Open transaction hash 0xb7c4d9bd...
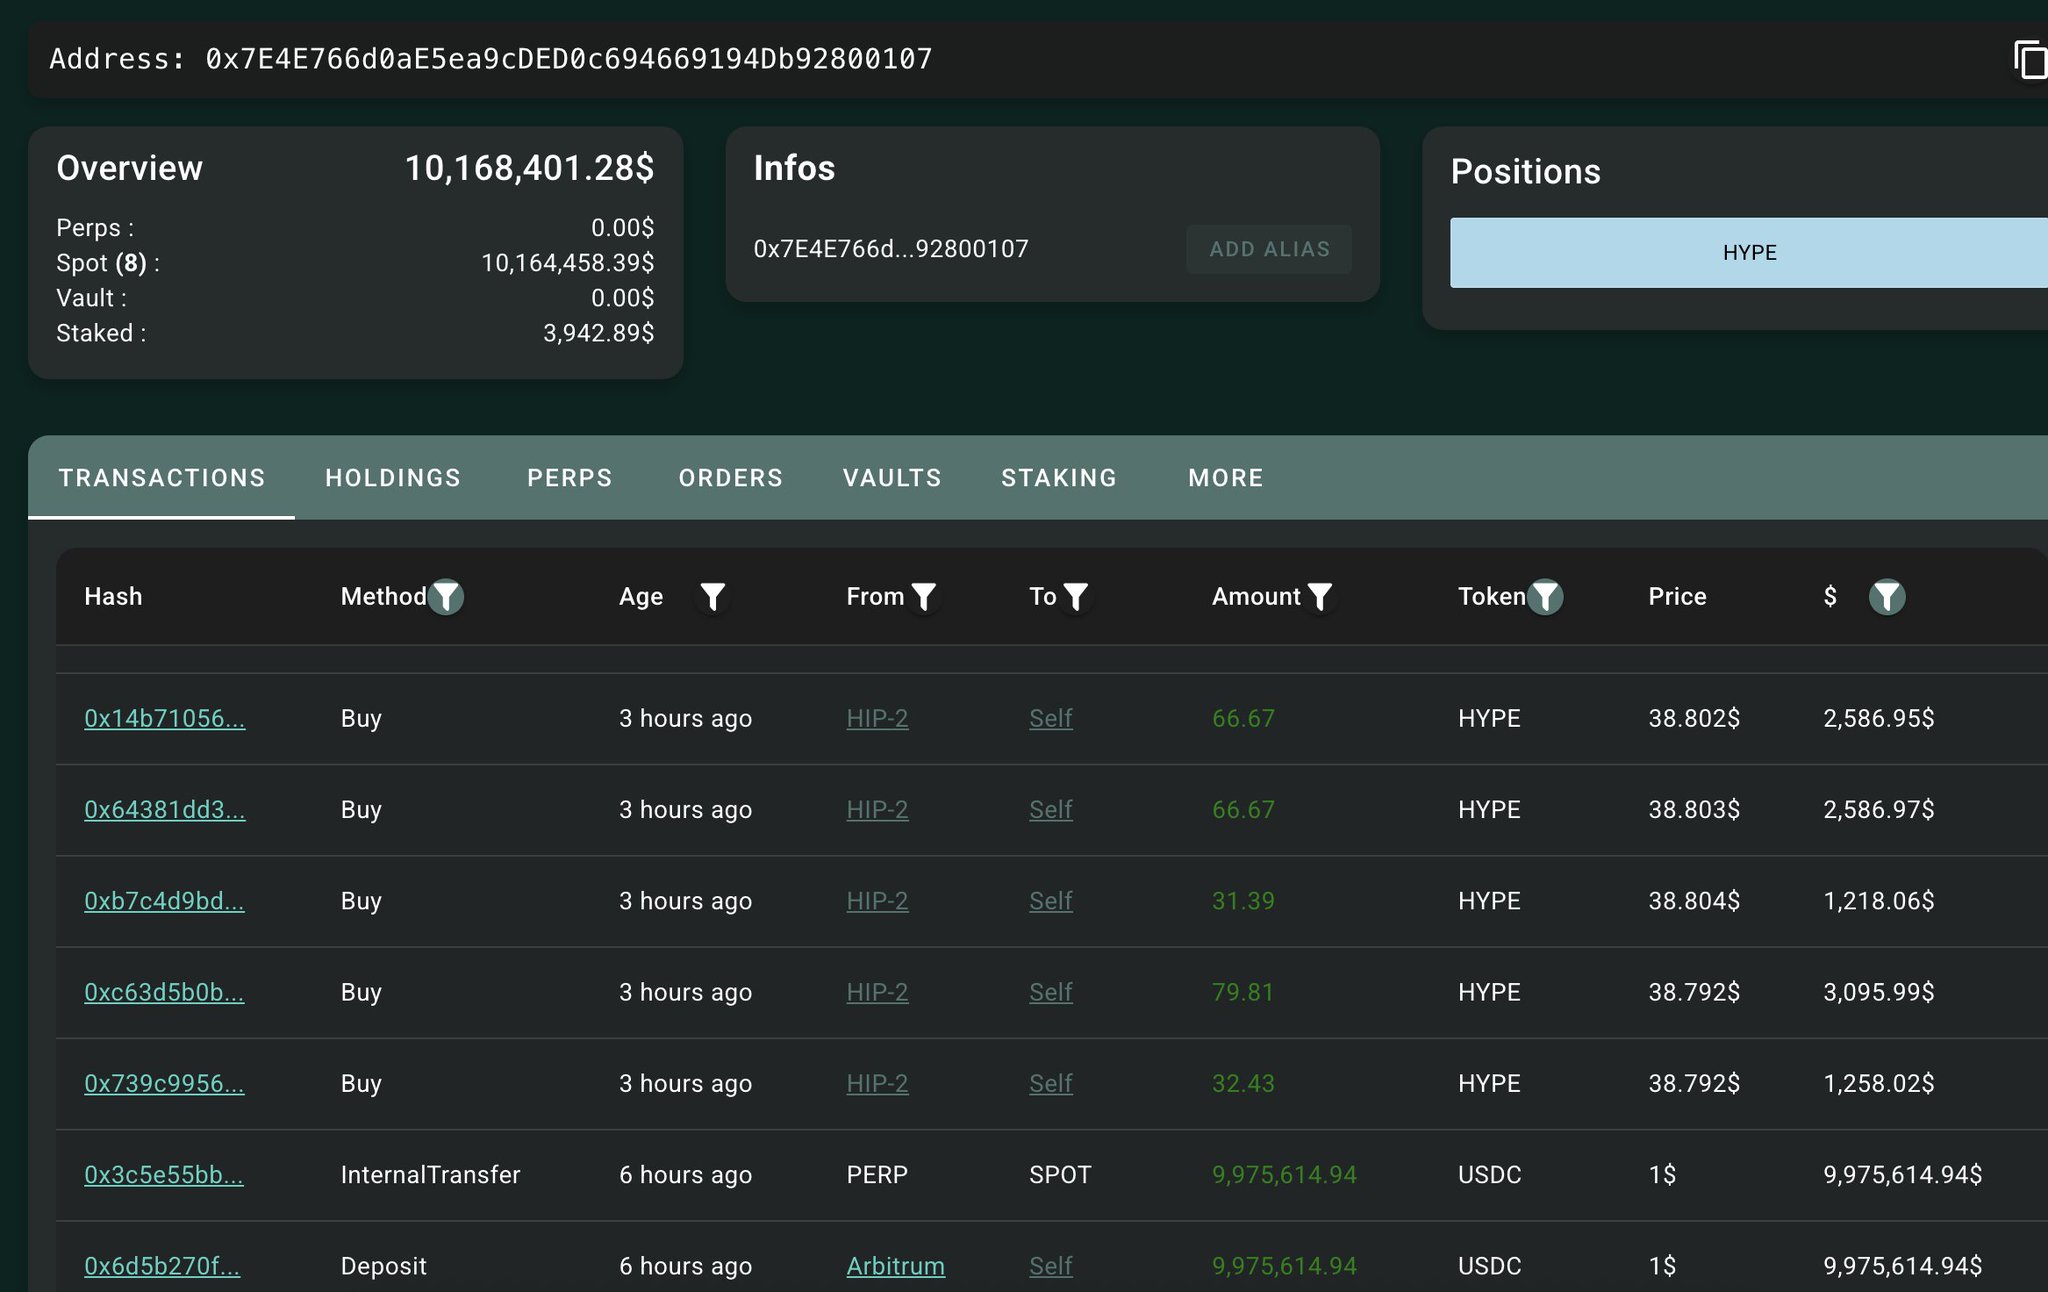2048x1292 pixels. click(164, 901)
